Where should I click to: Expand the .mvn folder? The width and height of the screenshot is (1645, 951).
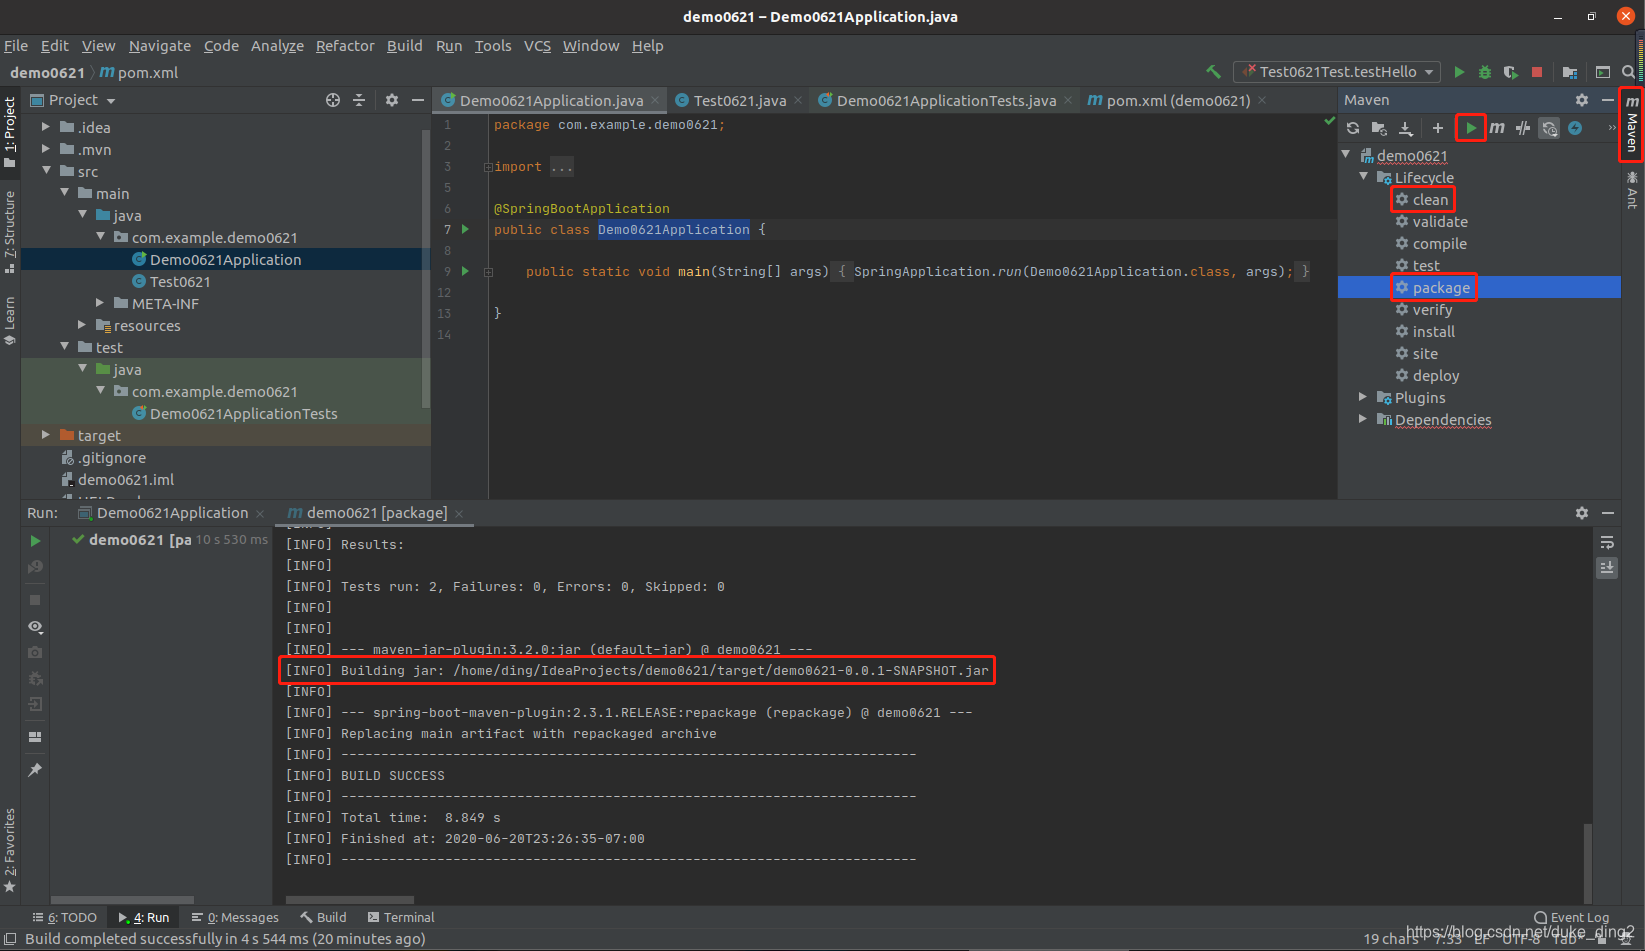[46, 149]
